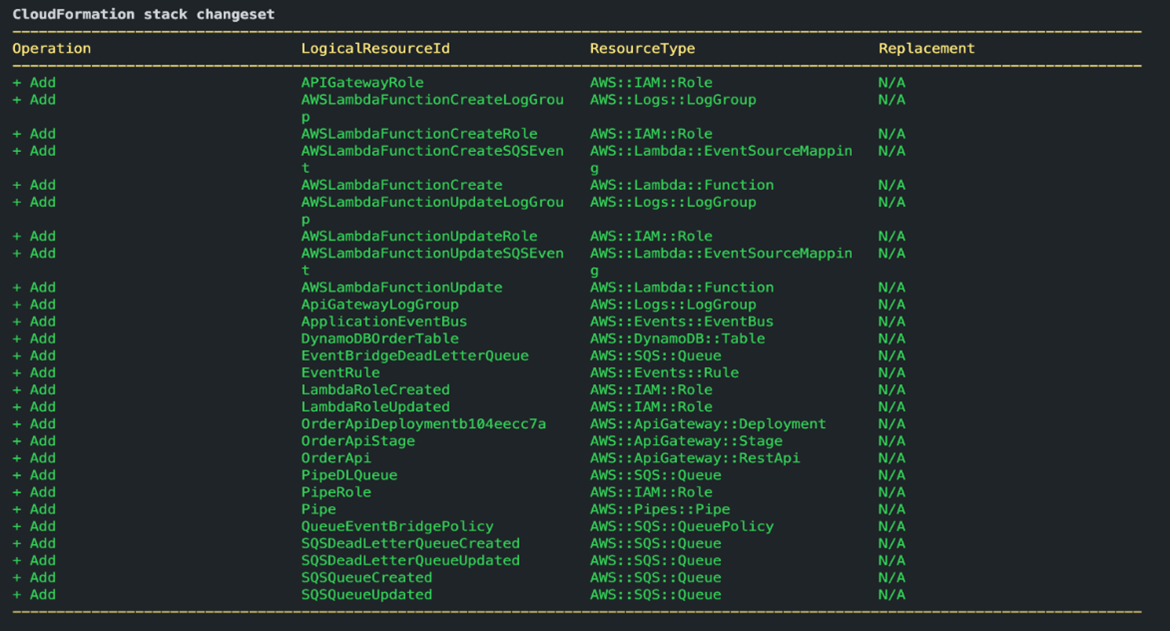This screenshot has height=631, width=1170.
Task: Click AWSLambdaFunctionUpdate resource ID
Action: (401, 288)
